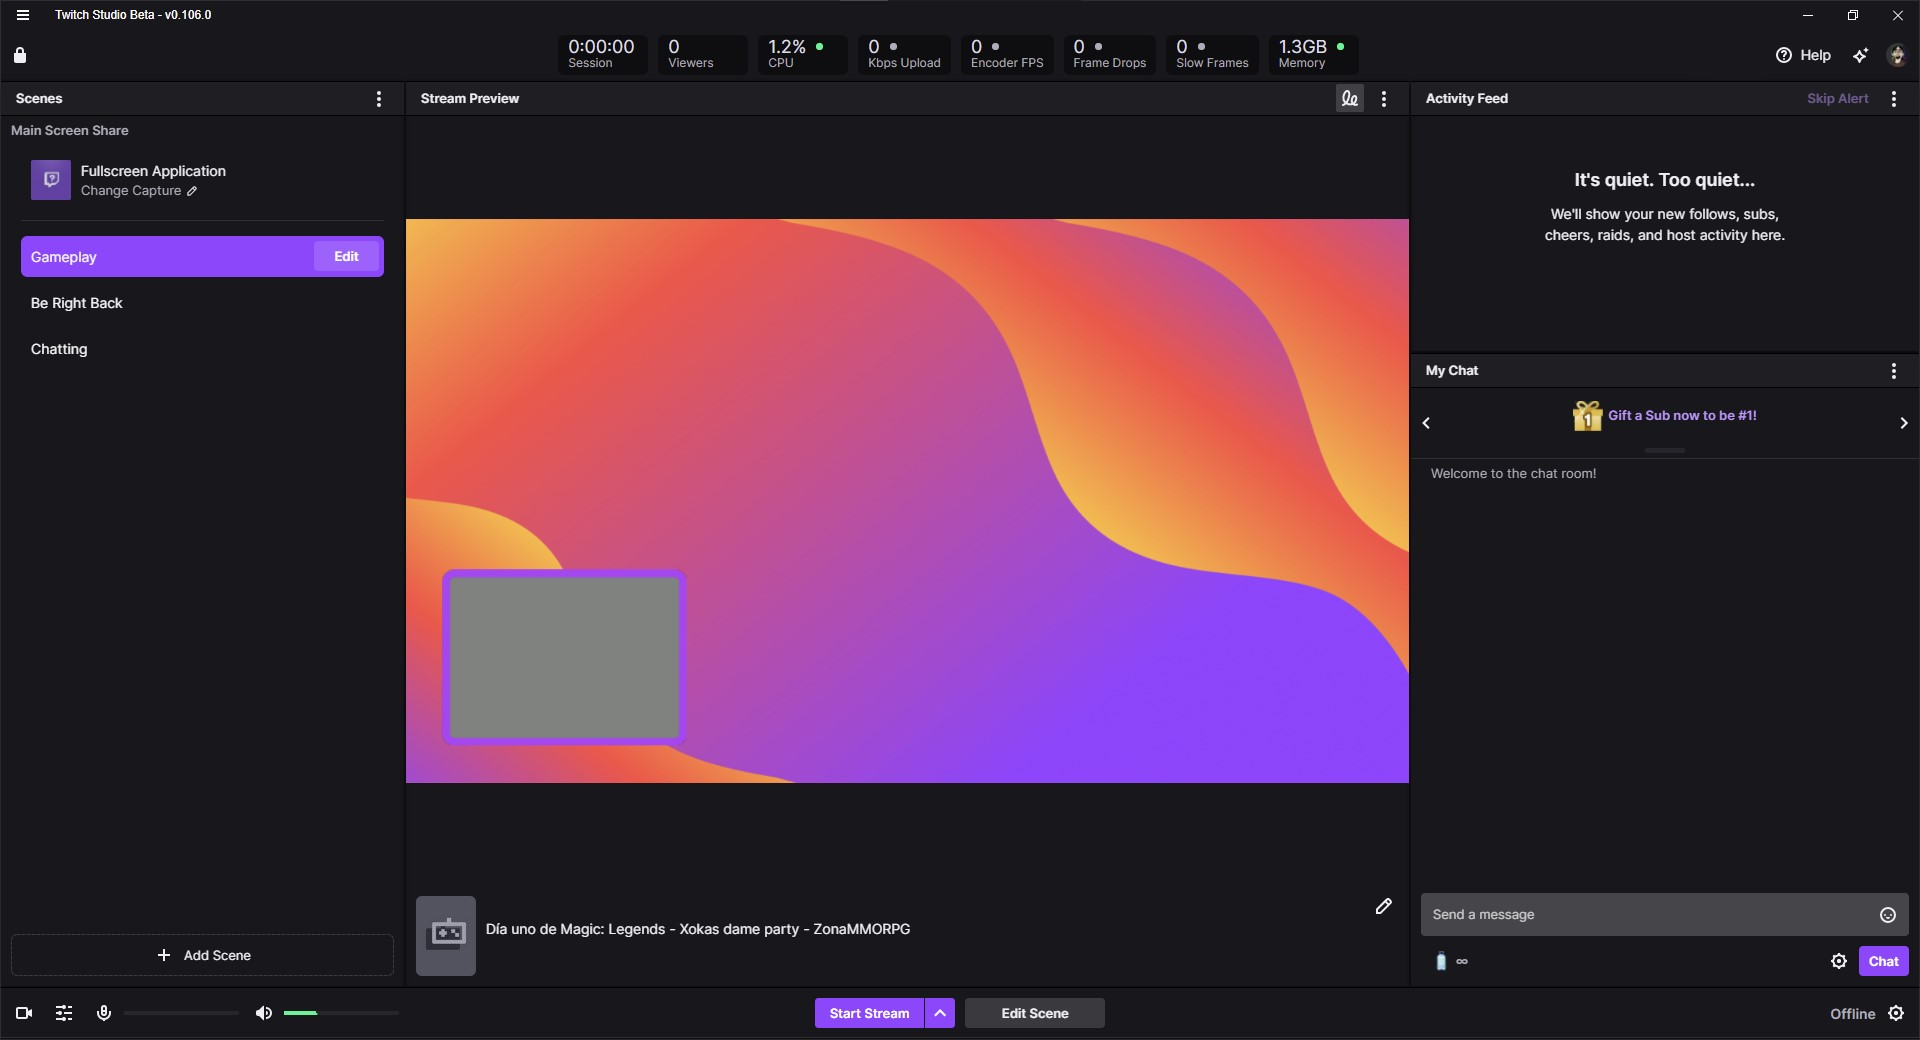Click the Add Scene button
Screen dimensions: 1920x1040
point(203,955)
